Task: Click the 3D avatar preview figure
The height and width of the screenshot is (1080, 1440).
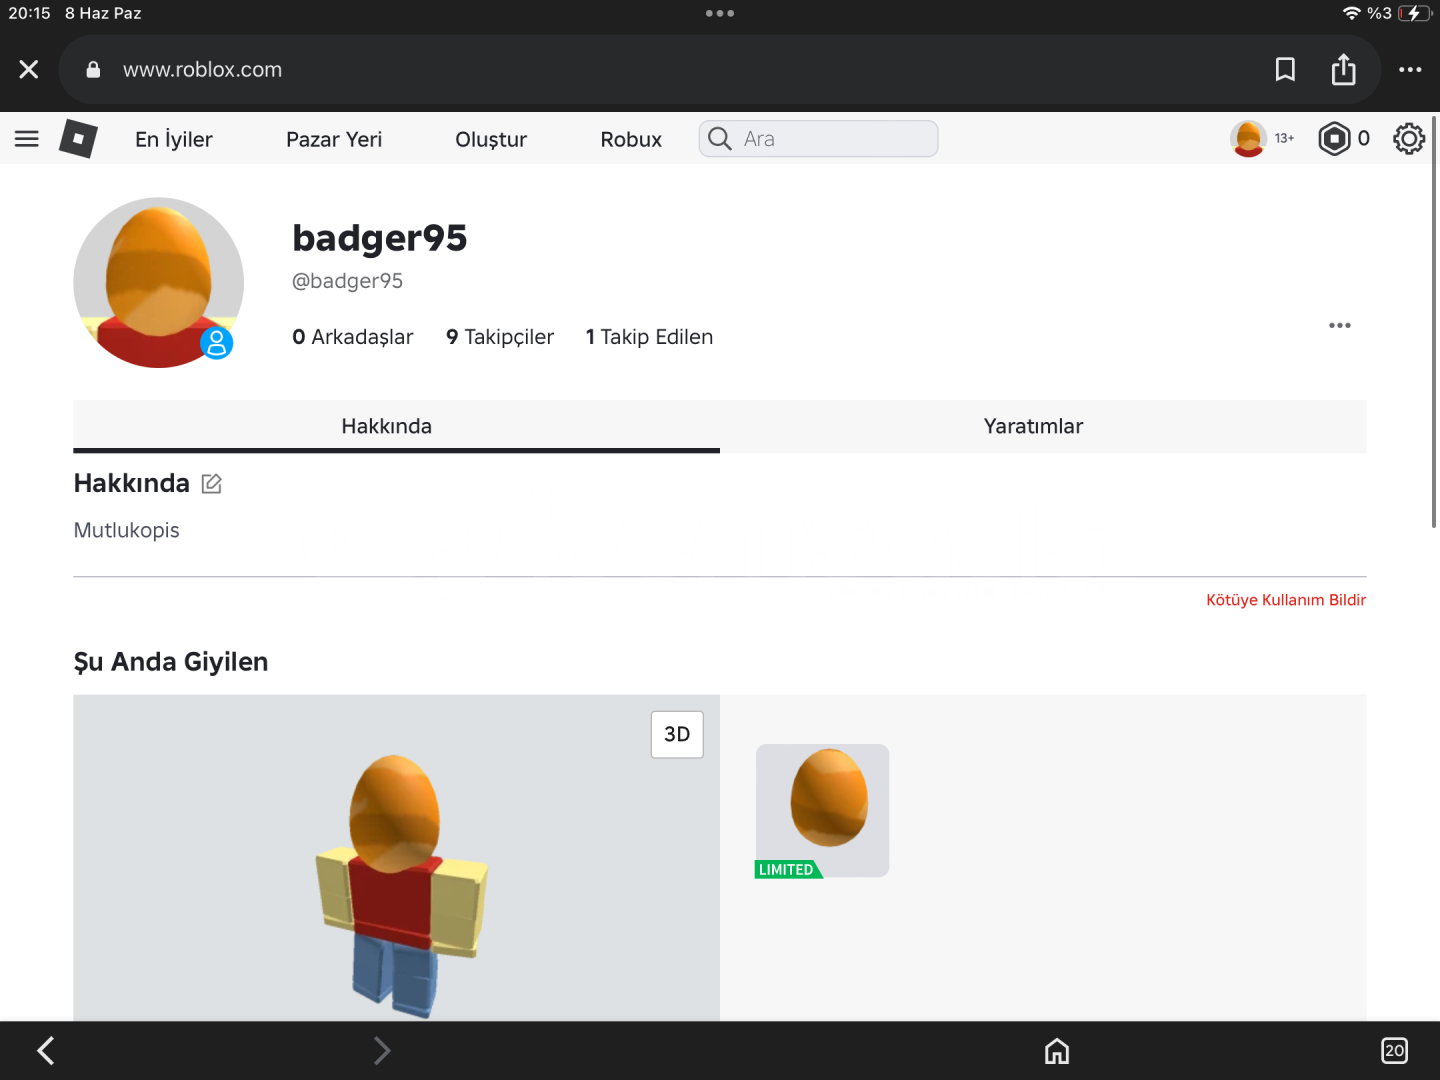Action: (x=402, y=885)
